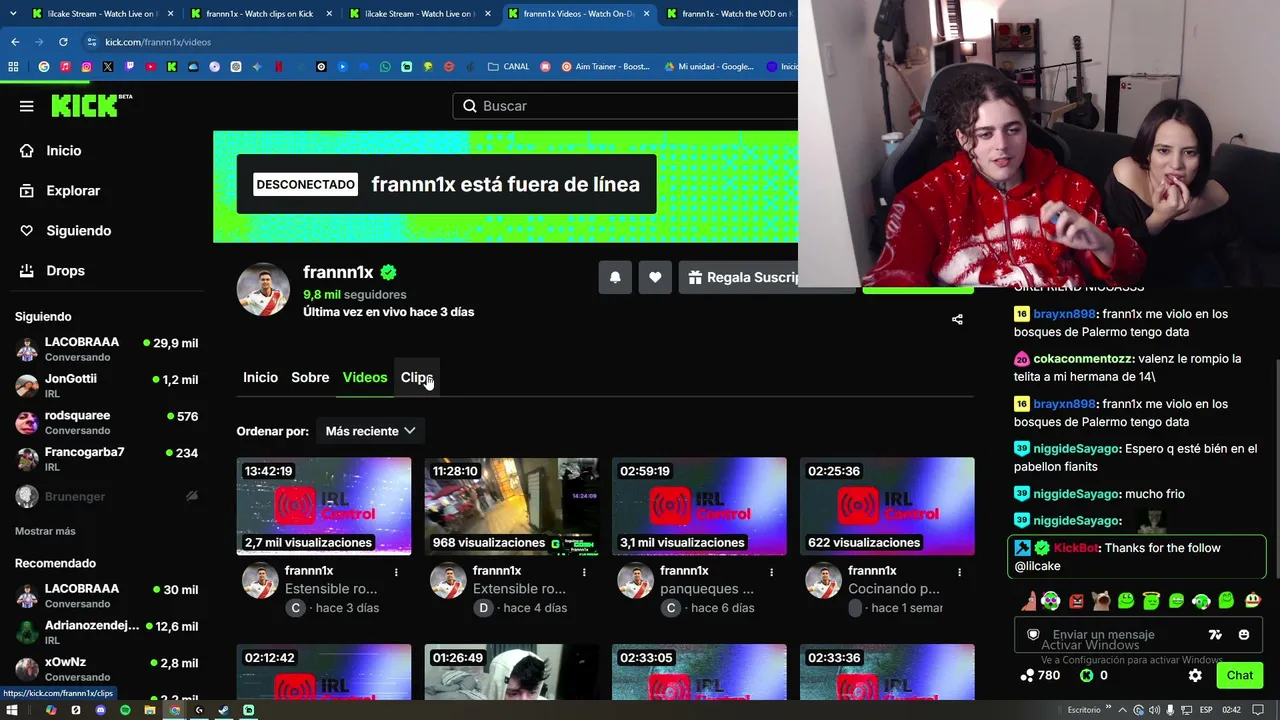The height and width of the screenshot is (720, 1280).
Task: Open the 13:42:19 video thumbnail
Action: (x=324, y=506)
